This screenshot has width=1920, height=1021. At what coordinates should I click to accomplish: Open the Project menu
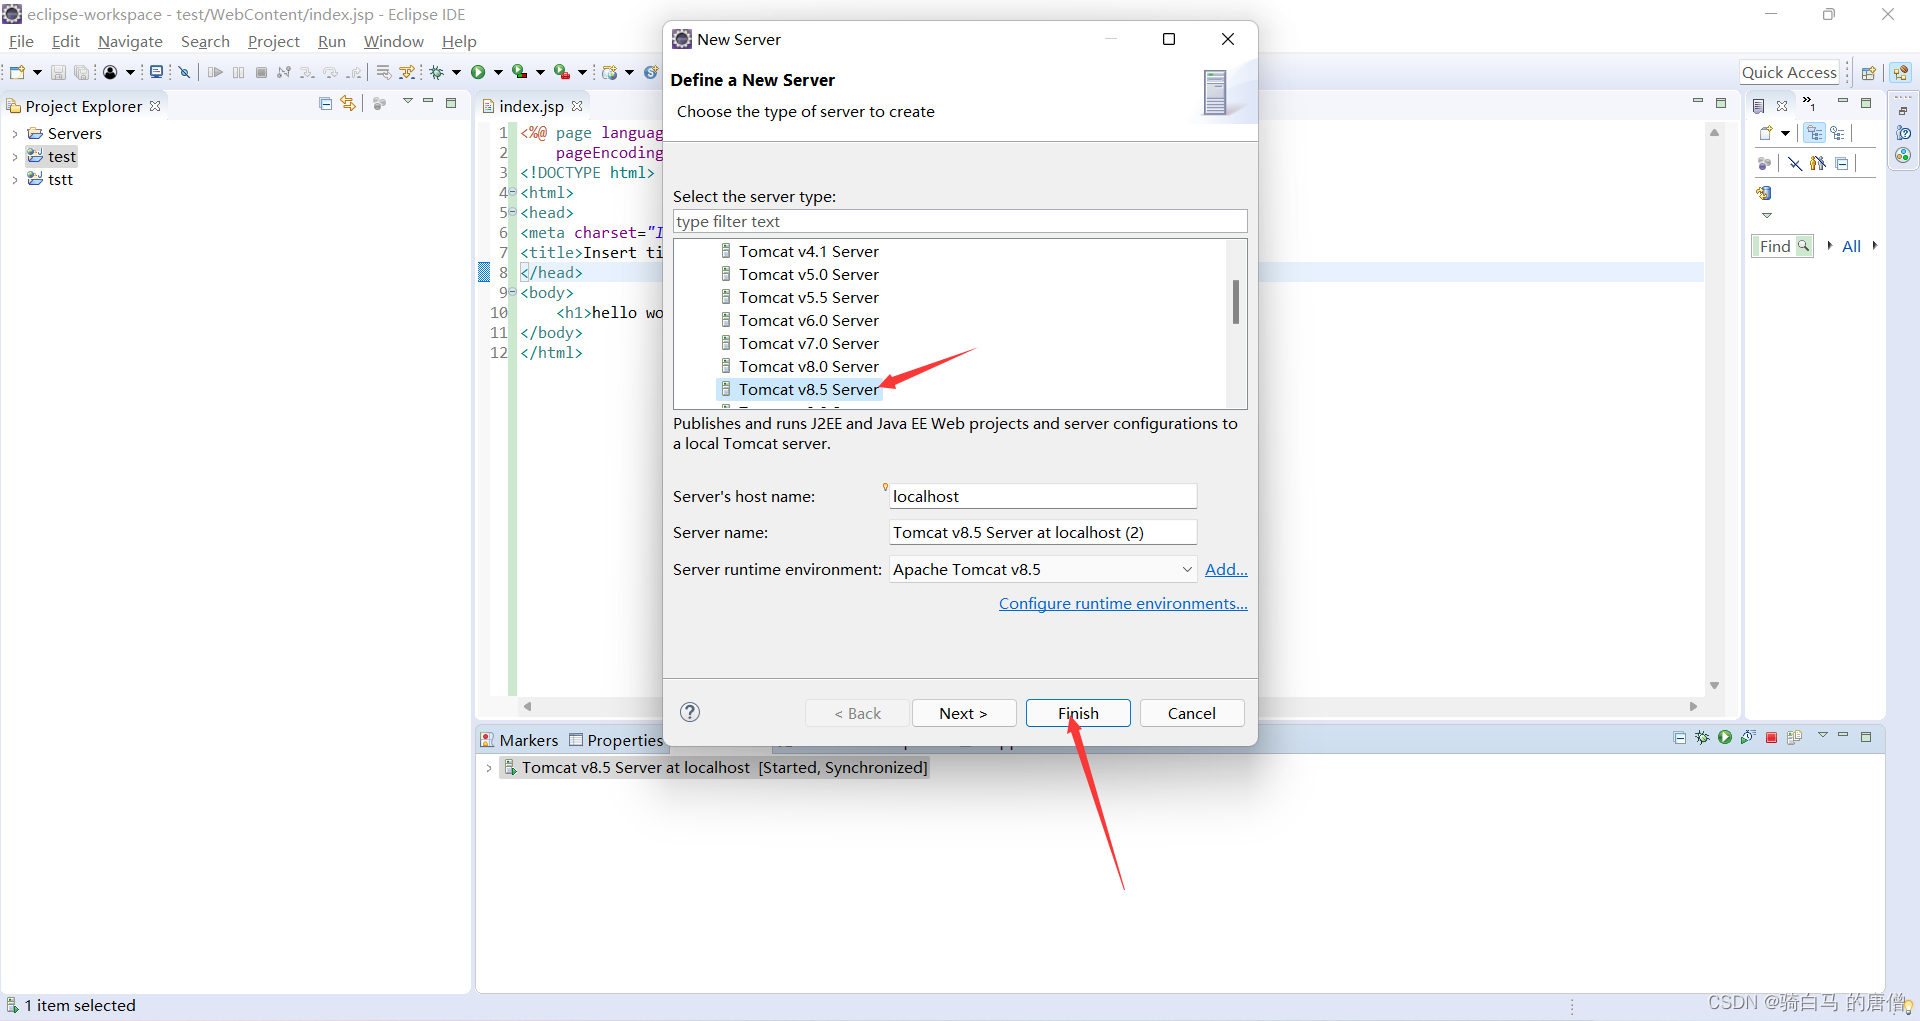pos(273,42)
